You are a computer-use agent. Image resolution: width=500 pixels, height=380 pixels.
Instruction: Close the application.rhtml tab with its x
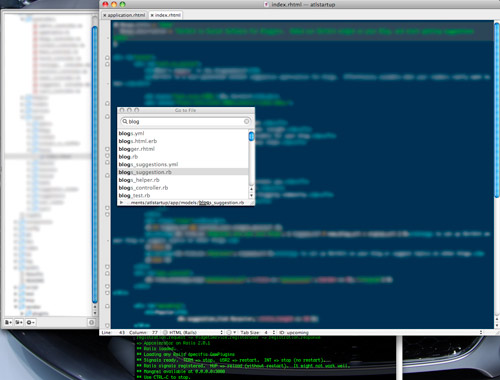(105, 15)
